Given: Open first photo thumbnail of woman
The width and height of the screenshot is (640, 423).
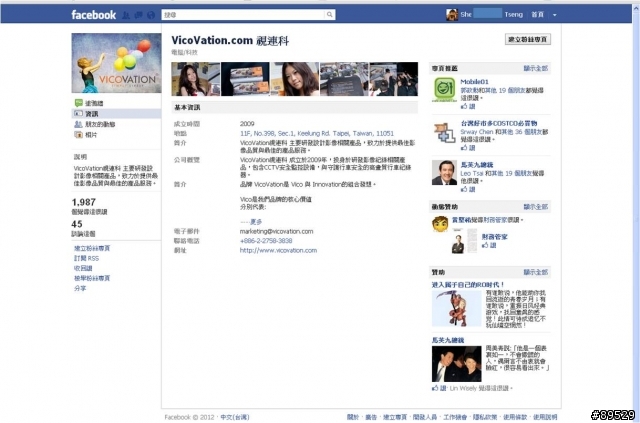Looking at the screenshot, I should pyautogui.click(x=196, y=79).
